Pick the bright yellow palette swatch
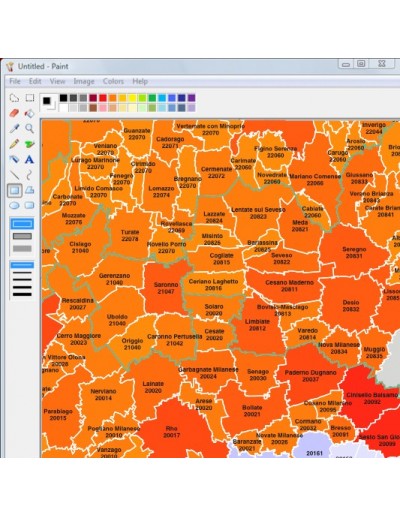The image size is (400, 517). pyautogui.click(x=132, y=98)
